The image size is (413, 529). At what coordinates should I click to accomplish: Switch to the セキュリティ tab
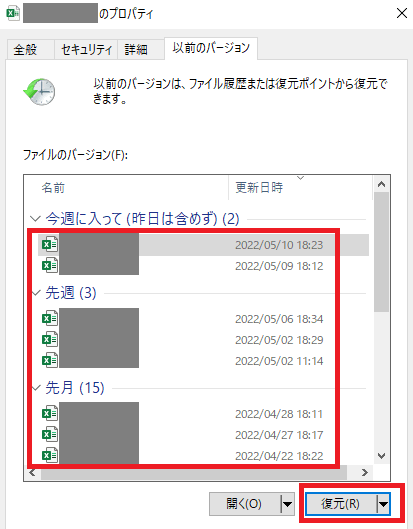[x=86, y=50]
